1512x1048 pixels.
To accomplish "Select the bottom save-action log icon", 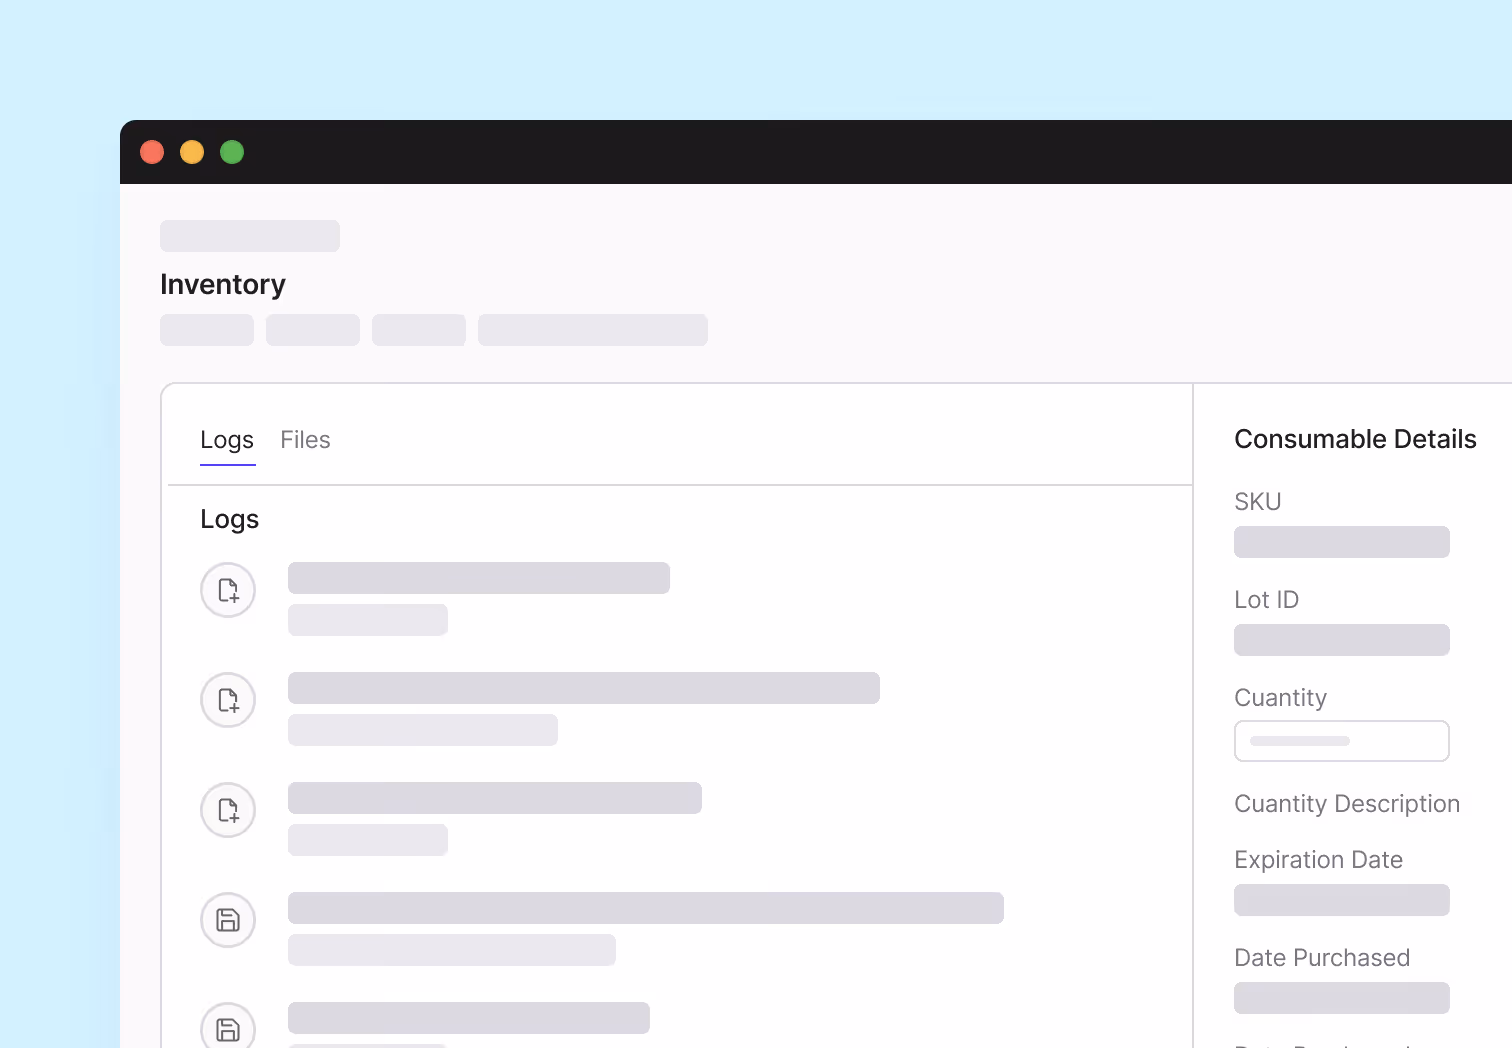I will coord(227,1028).
